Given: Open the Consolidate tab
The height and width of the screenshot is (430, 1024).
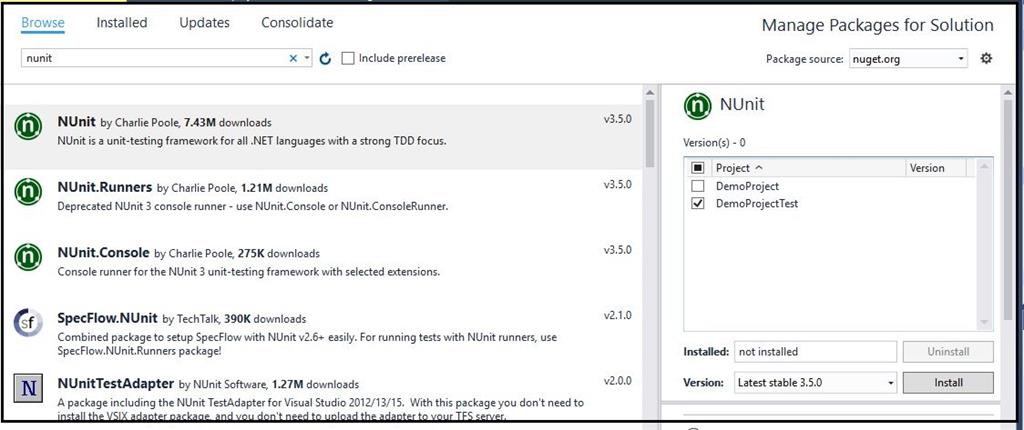Looking at the screenshot, I should (x=297, y=23).
